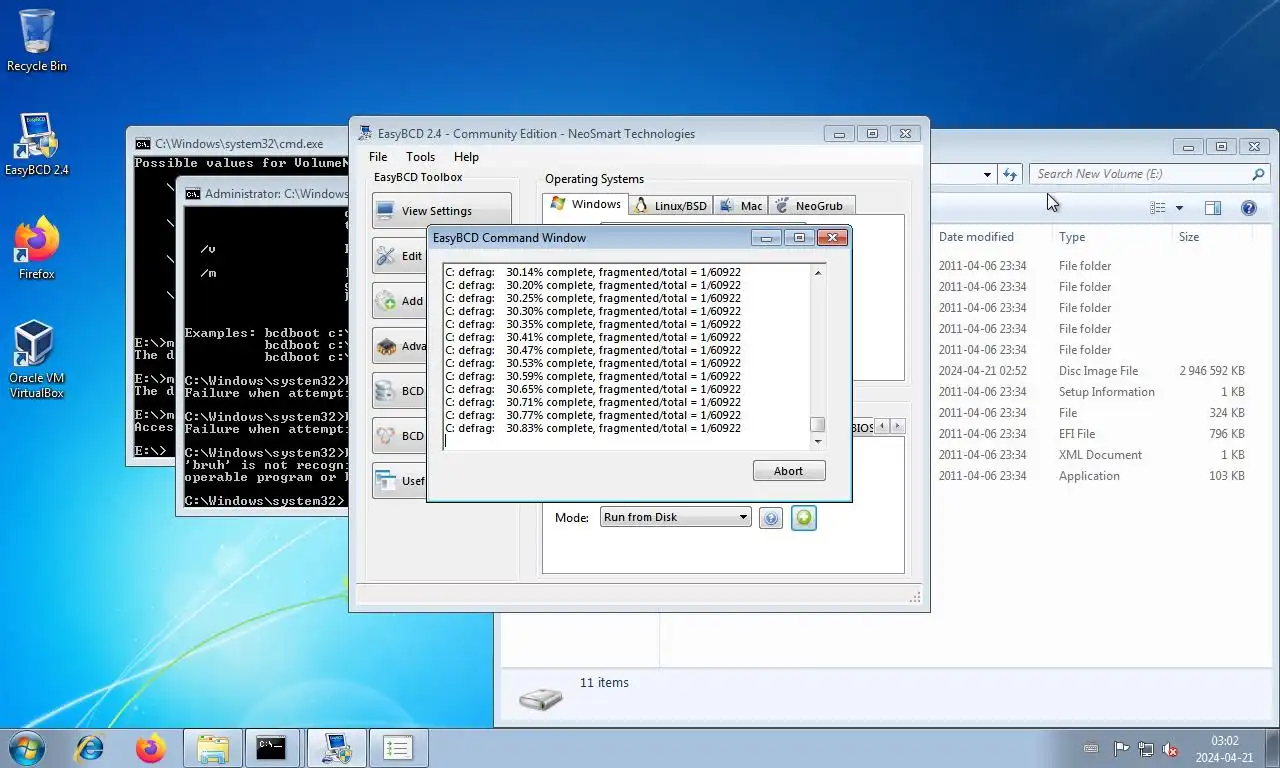
Task: Launch Internet Explorer from the taskbar
Action: 90,747
